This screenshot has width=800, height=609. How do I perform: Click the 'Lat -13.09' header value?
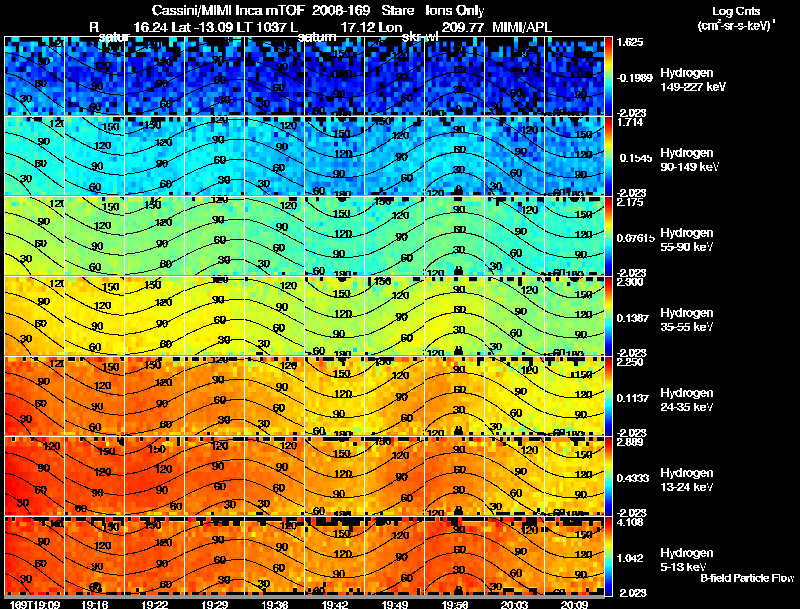tap(203, 28)
